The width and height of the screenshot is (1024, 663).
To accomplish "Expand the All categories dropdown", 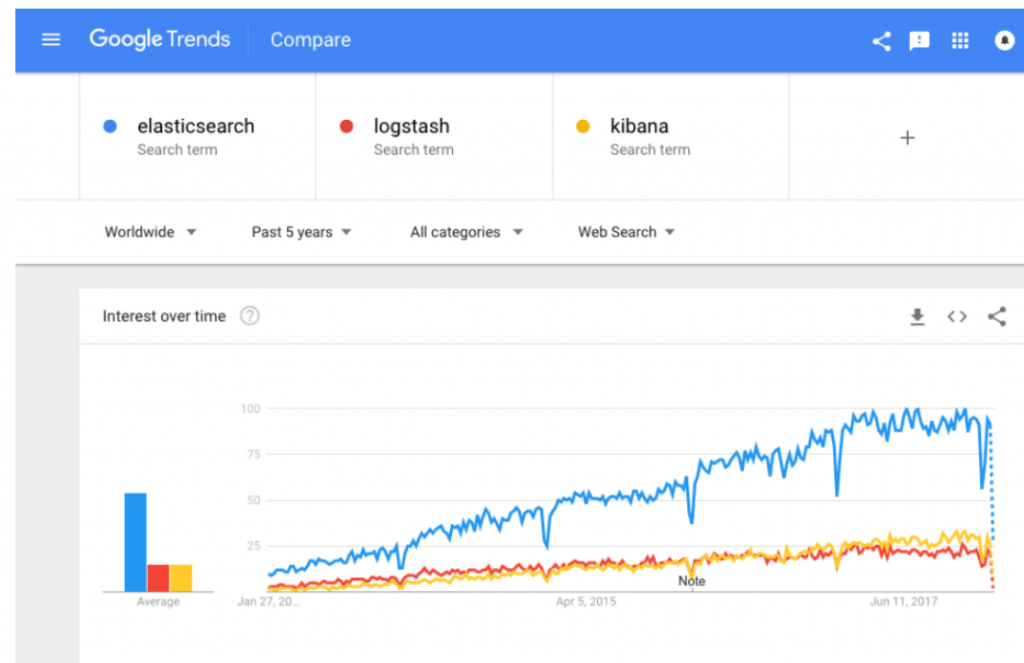I will click(466, 232).
